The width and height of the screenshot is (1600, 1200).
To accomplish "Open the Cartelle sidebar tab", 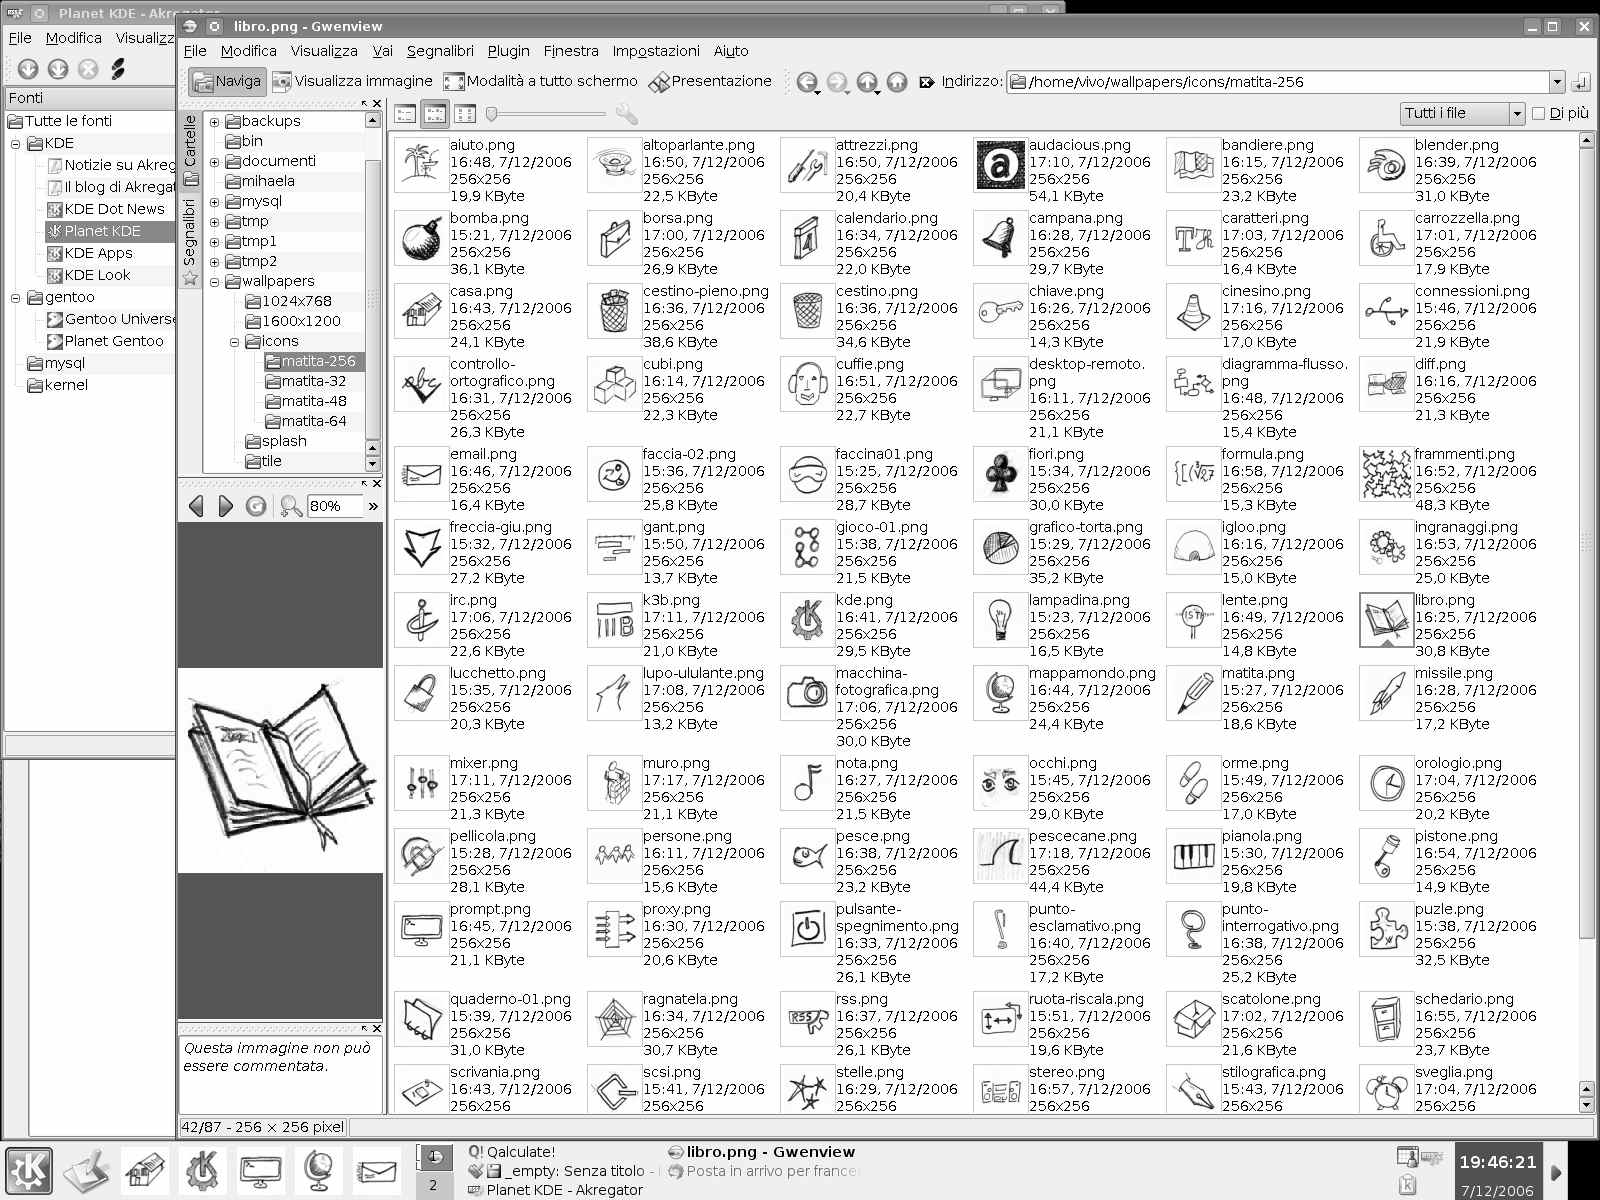I will (x=190, y=151).
